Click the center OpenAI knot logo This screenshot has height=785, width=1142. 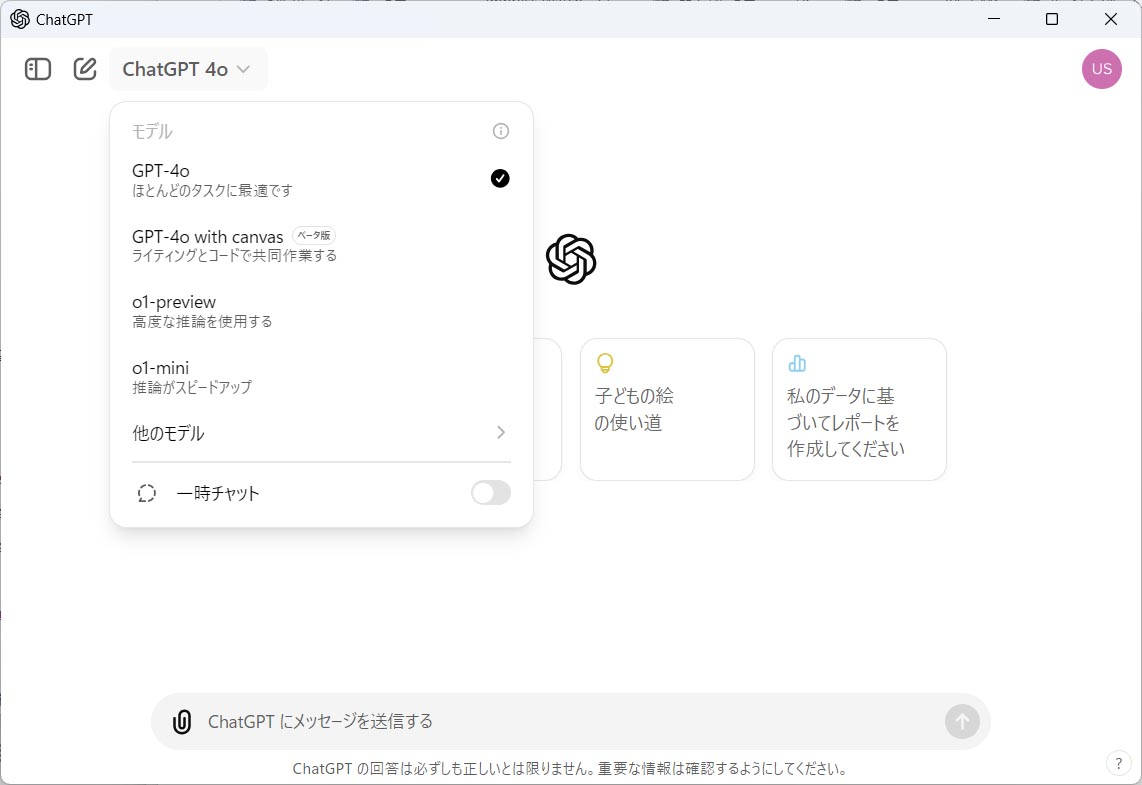click(x=571, y=259)
